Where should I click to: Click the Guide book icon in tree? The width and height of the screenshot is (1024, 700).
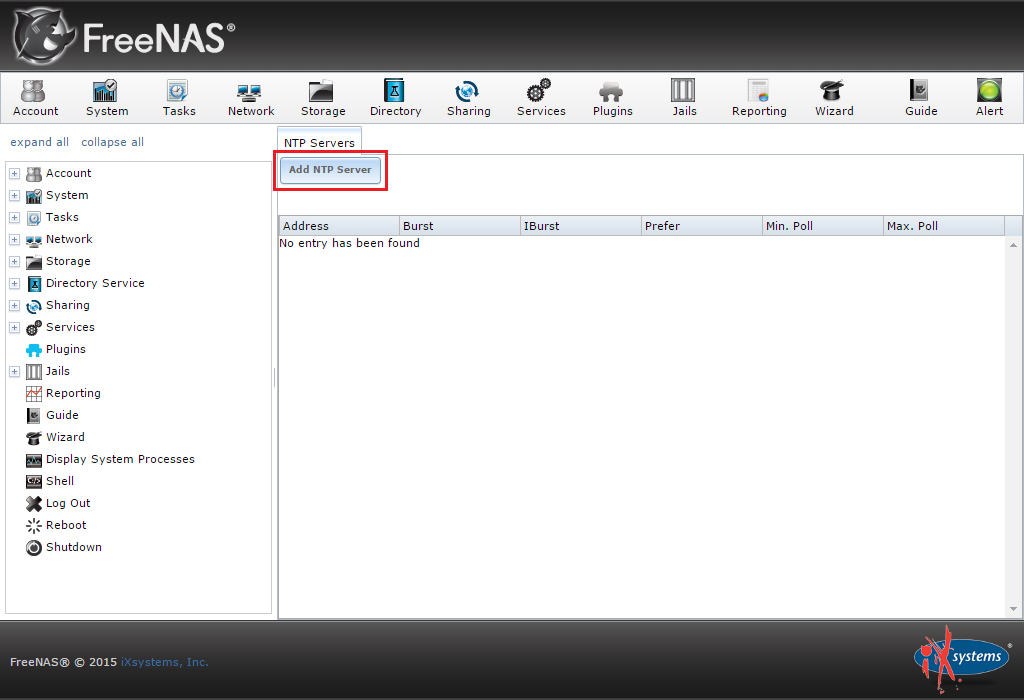coord(34,416)
